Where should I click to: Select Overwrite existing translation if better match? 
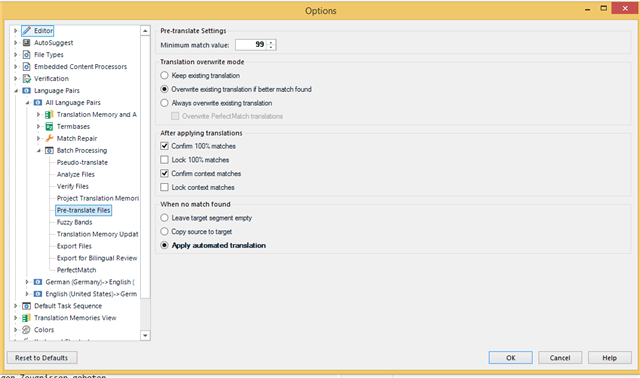[164, 89]
